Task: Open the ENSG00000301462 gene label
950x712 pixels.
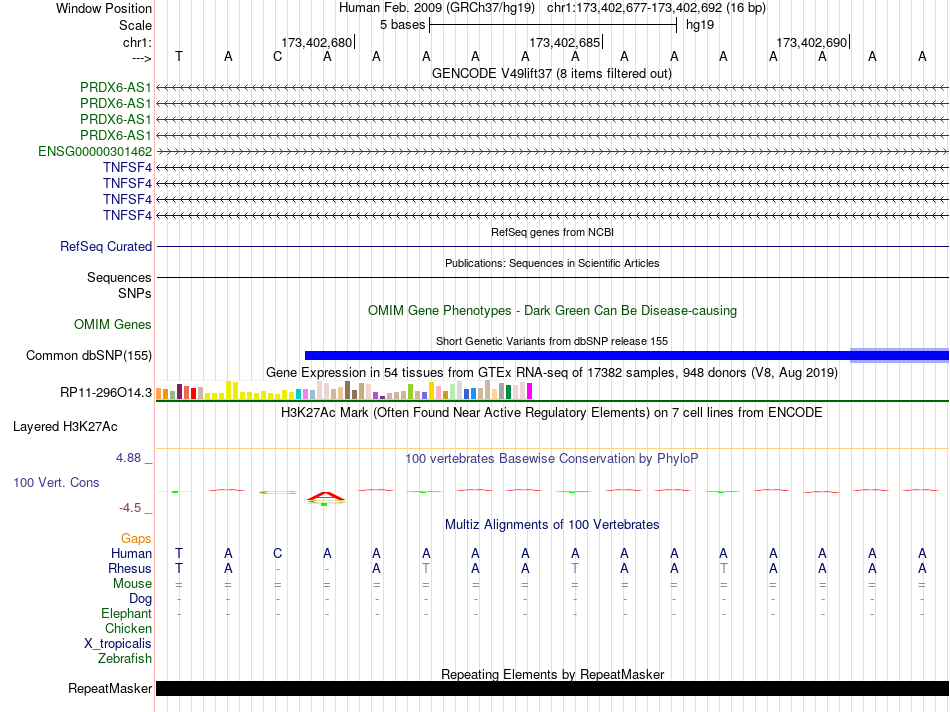Action: point(95,151)
